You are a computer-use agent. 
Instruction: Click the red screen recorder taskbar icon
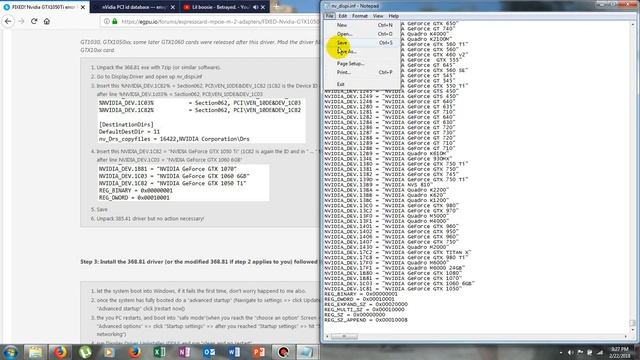[x=283, y=352]
